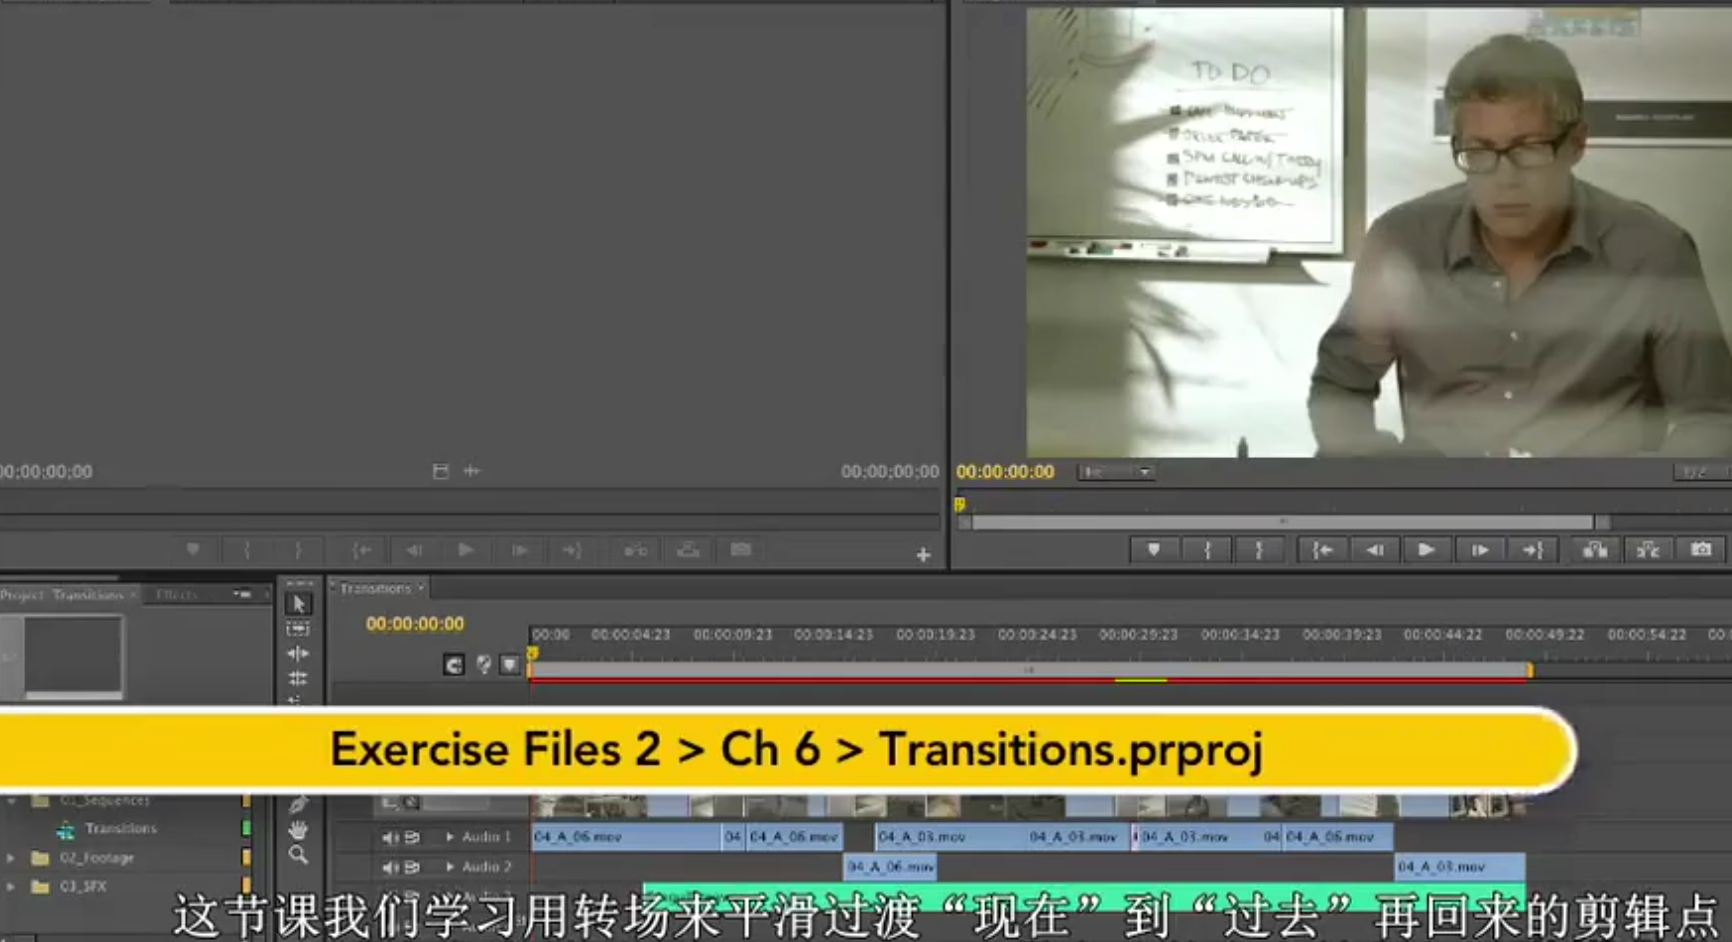The height and width of the screenshot is (942, 1732).
Task: Click Export Frame camera icon
Action: [x=1700, y=550]
